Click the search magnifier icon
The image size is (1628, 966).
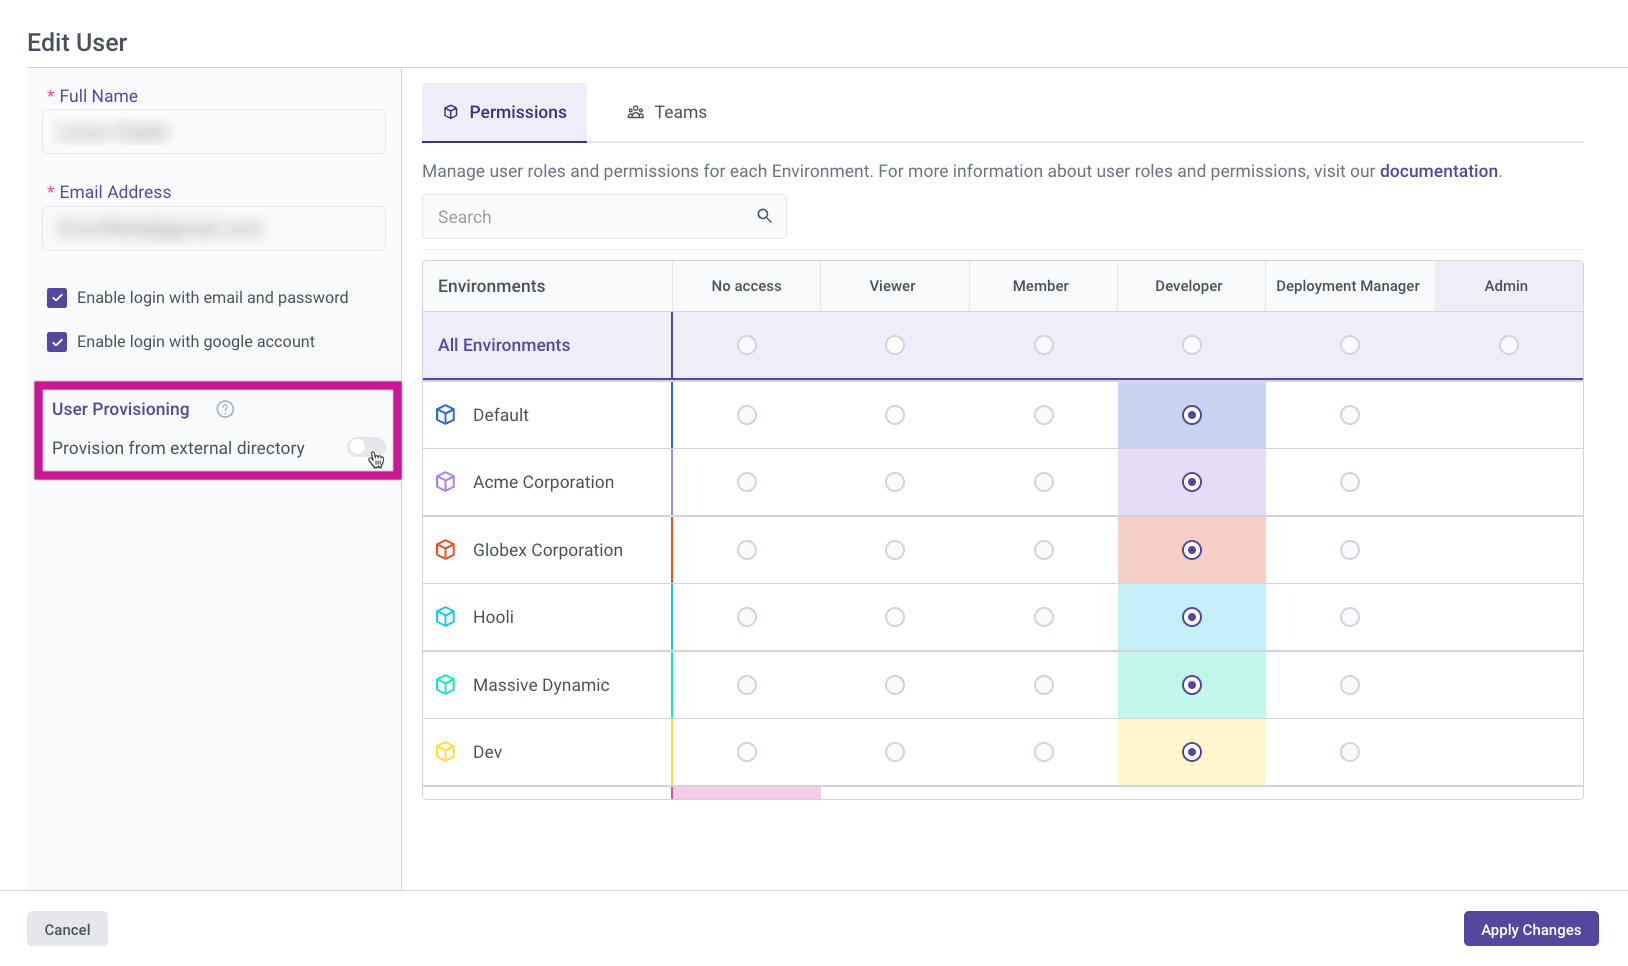764,216
